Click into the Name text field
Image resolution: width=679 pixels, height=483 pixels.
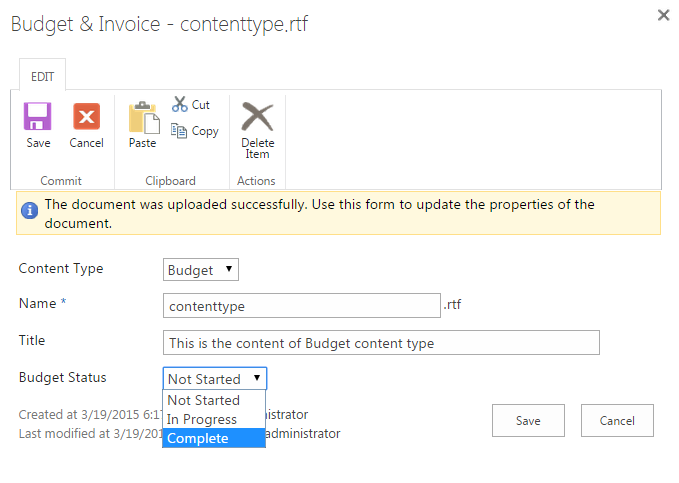pyautogui.click(x=301, y=306)
